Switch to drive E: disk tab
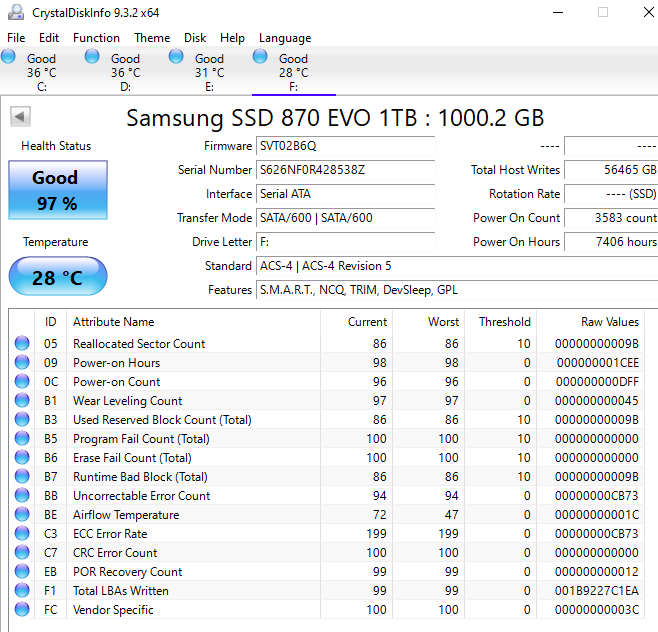This screenshot has width=658, height=632. pyautogui.click(x=209, y=72)
